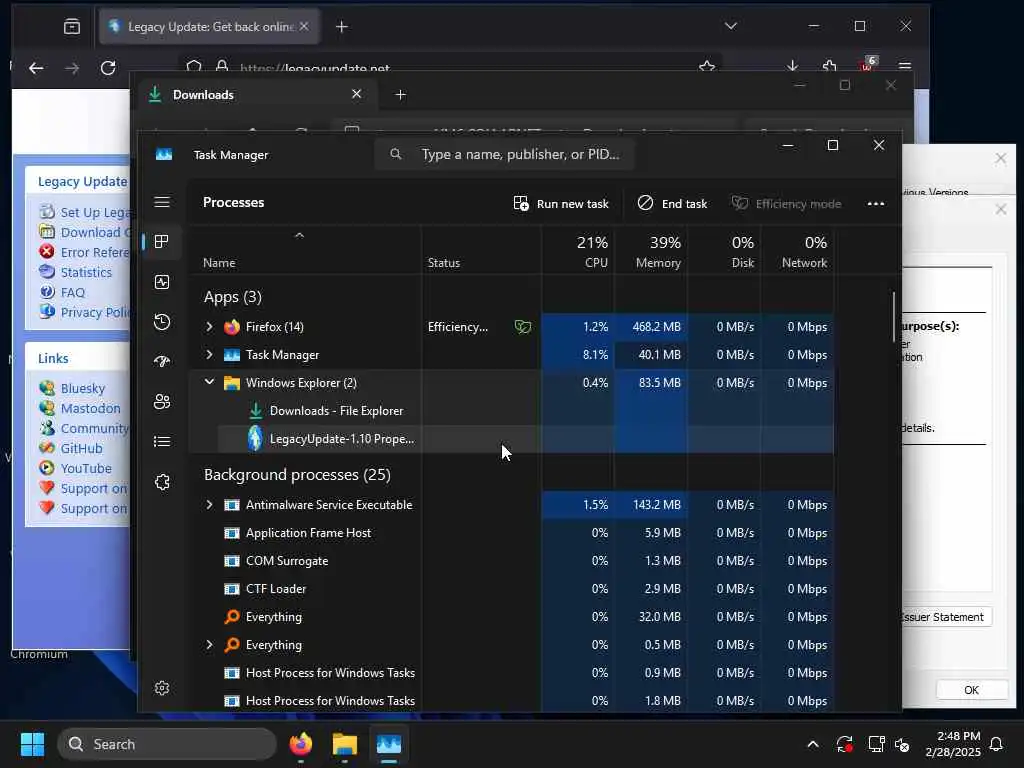Open the Users page in sidebar

tap(162, 402)
